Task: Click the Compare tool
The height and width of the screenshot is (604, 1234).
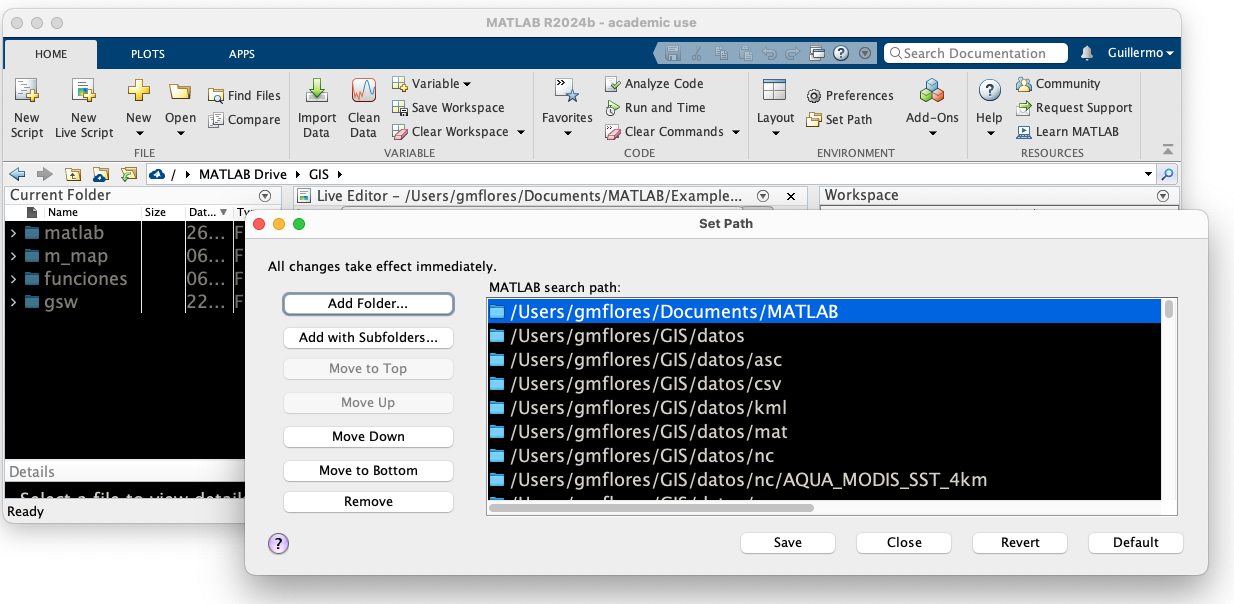Action: point(245,119)
